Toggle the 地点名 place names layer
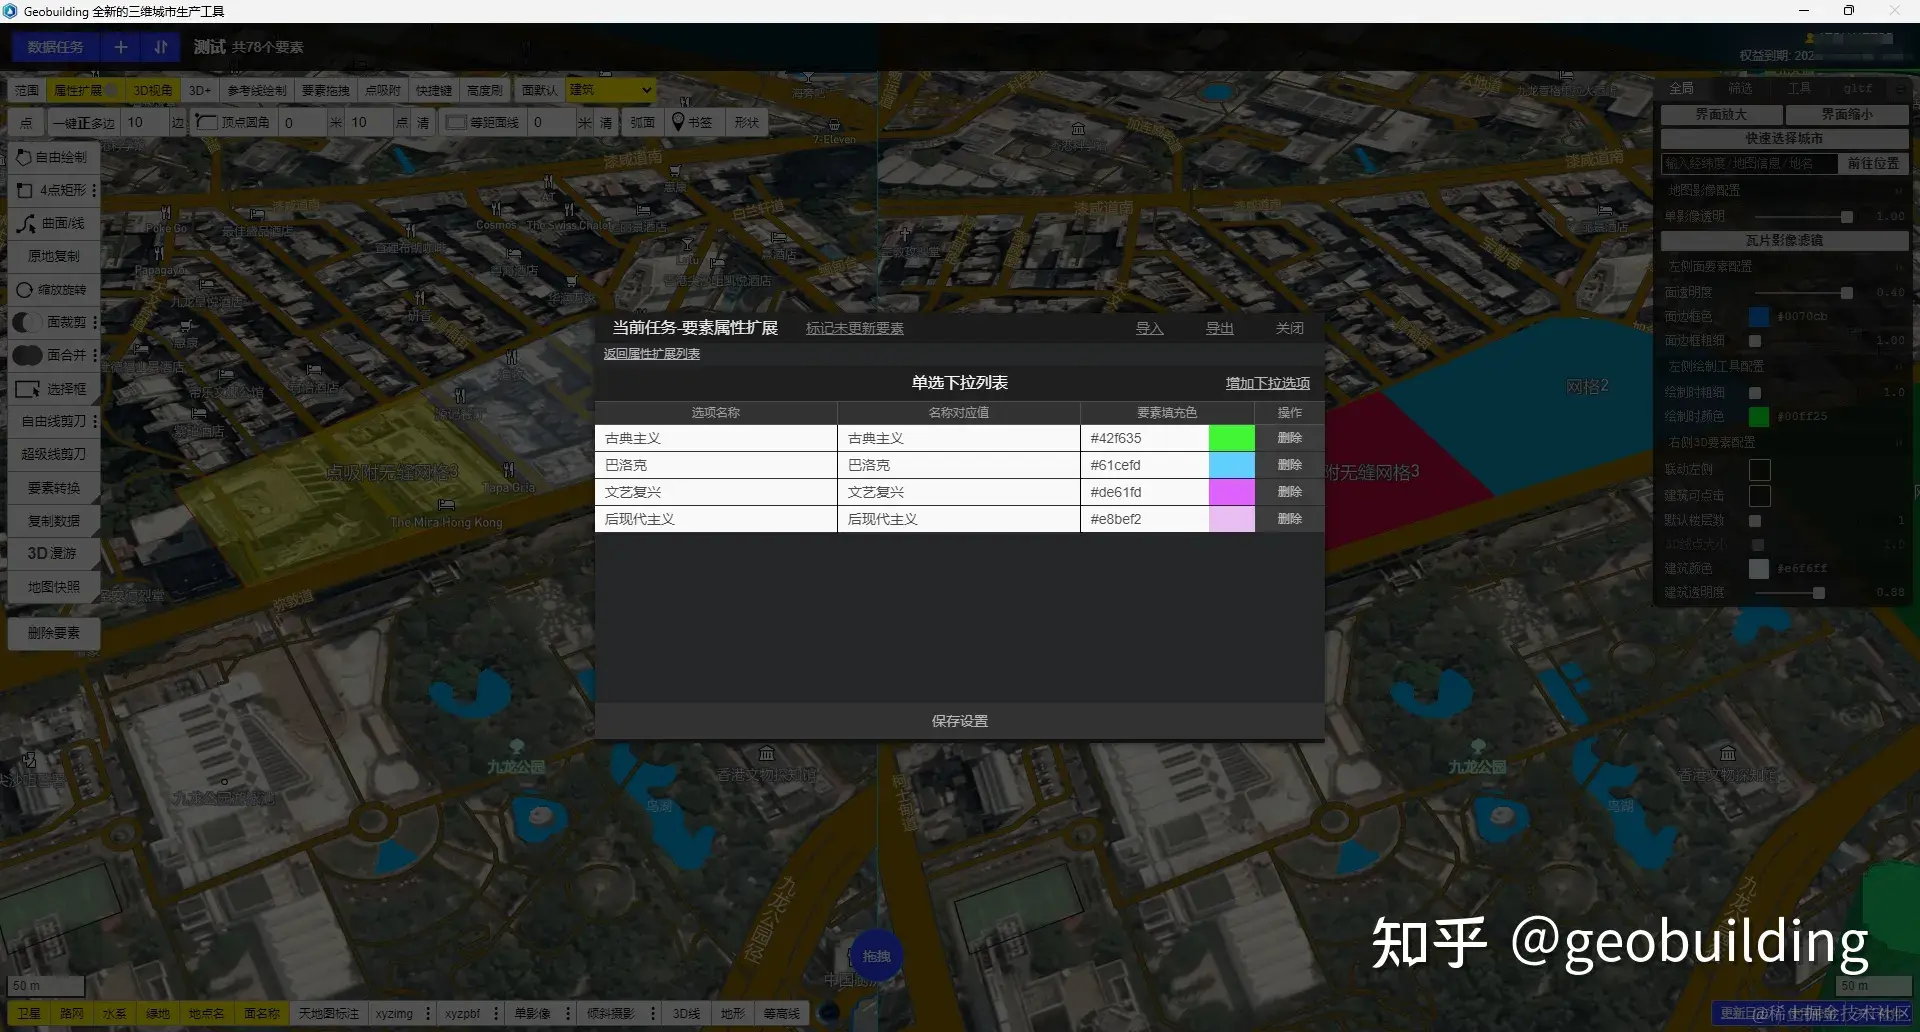The height and width of the screenshot is (1032, 1920). tap(206, 1013)
